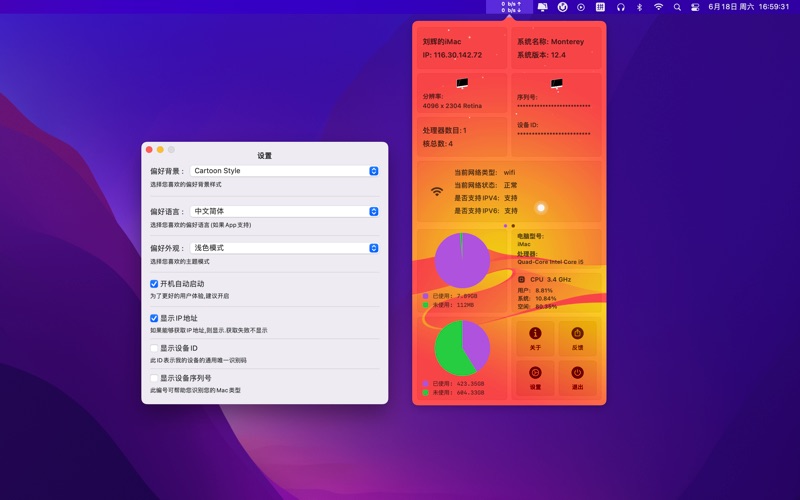The width and height of the screenshot is (800, 500).
Task: Click the monitor icon above 分辨率
Action: click(x=461, y=84)
